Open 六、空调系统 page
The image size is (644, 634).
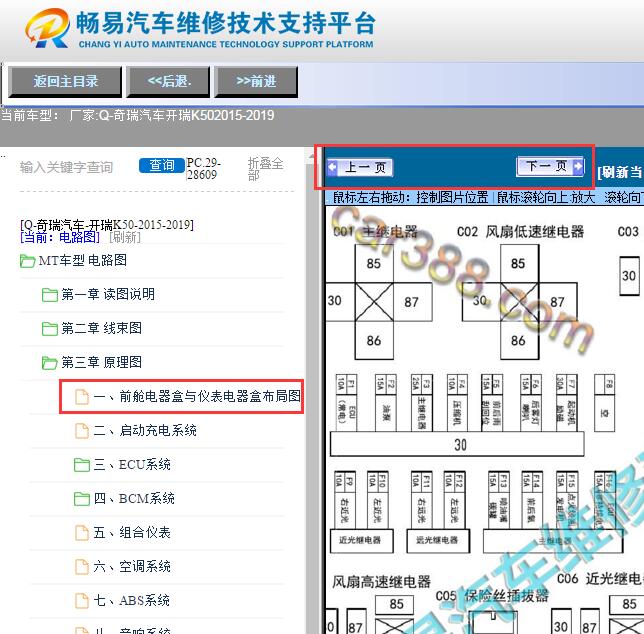pos(132,567)
